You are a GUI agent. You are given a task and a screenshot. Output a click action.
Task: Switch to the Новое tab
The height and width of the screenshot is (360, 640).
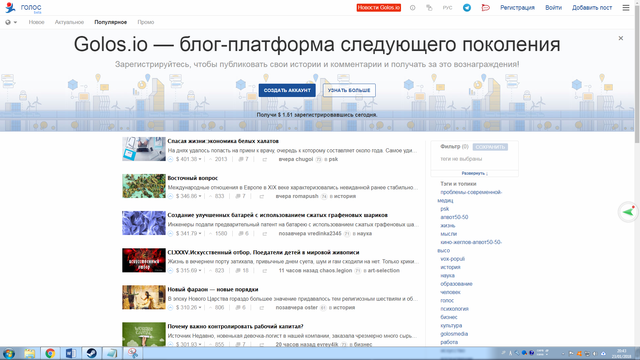[x=36, y=22]
